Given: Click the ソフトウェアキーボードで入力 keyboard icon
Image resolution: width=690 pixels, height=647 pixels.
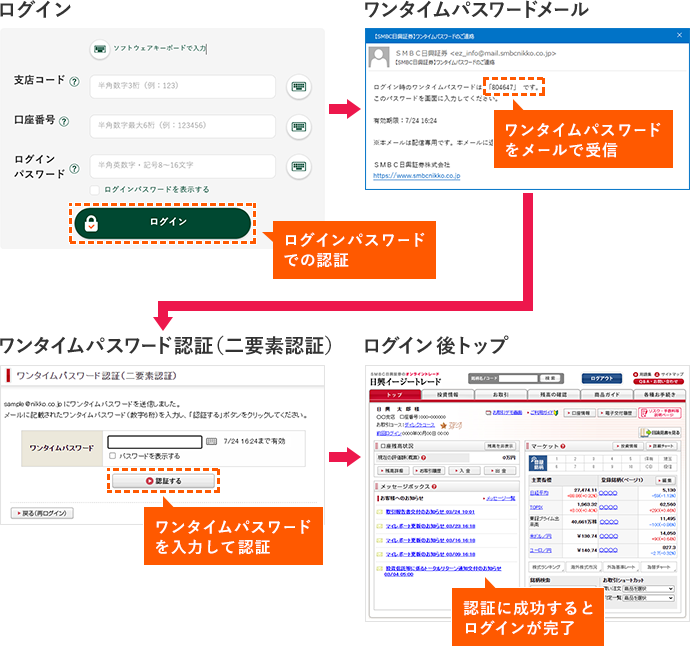Looking at the screenshot, I should (x=99, y=48).
